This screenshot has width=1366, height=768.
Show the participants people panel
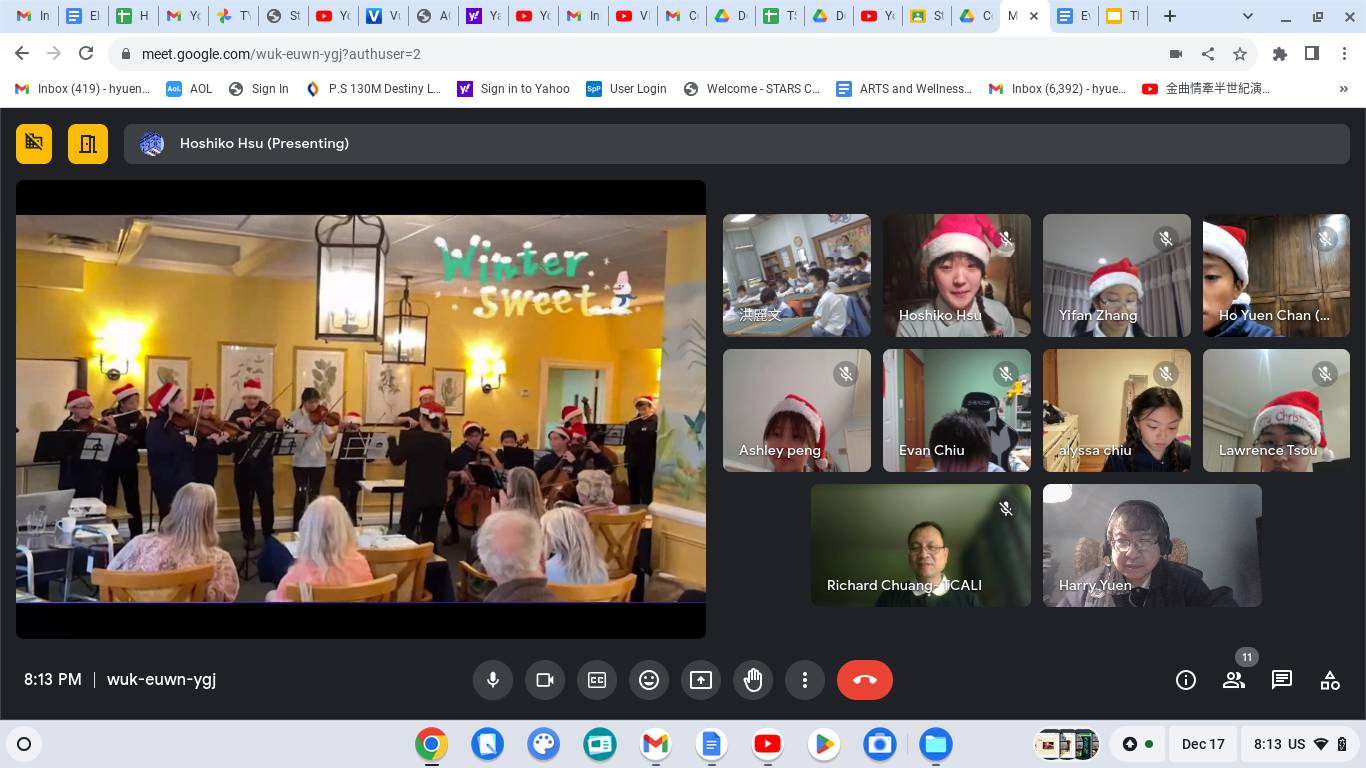click(1234, 680)
